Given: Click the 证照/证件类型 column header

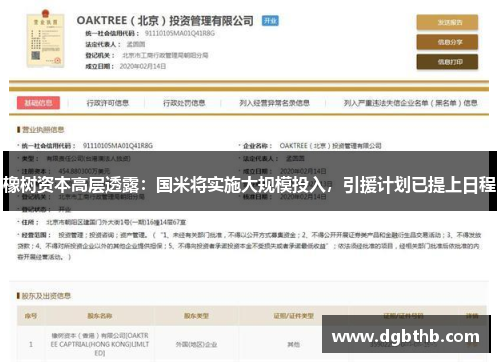Looking at the screenshot, I should pos(294,316).
